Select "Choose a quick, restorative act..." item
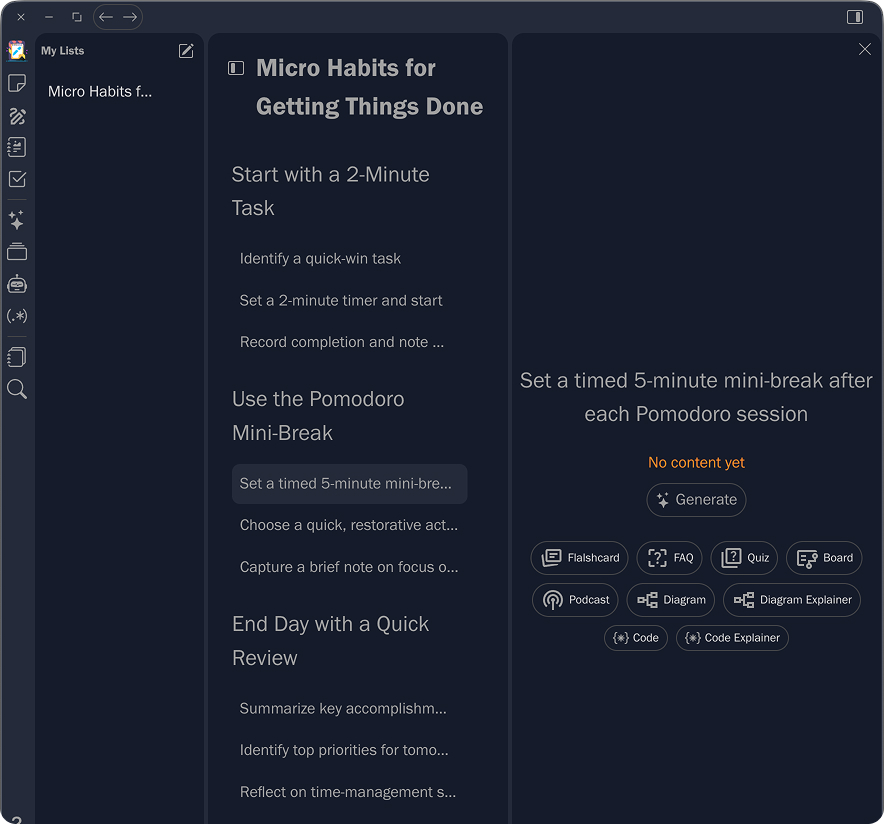 tap(349, 525)
